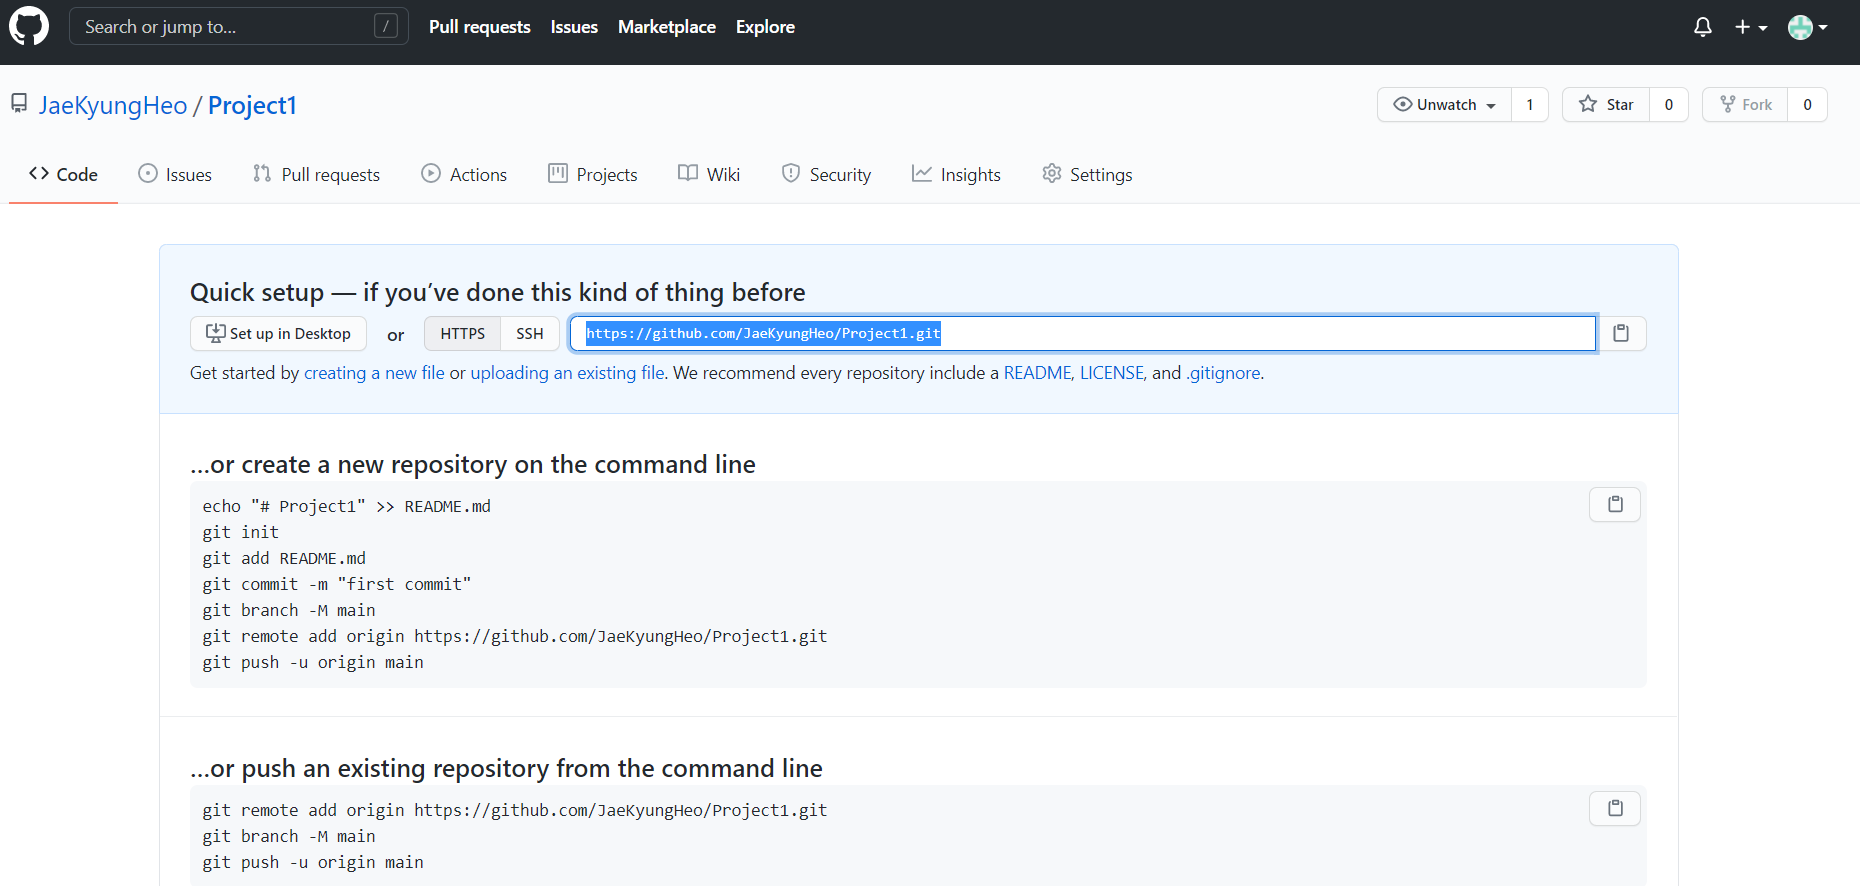Click Set up in Desktop

click(x=278, y=333)
